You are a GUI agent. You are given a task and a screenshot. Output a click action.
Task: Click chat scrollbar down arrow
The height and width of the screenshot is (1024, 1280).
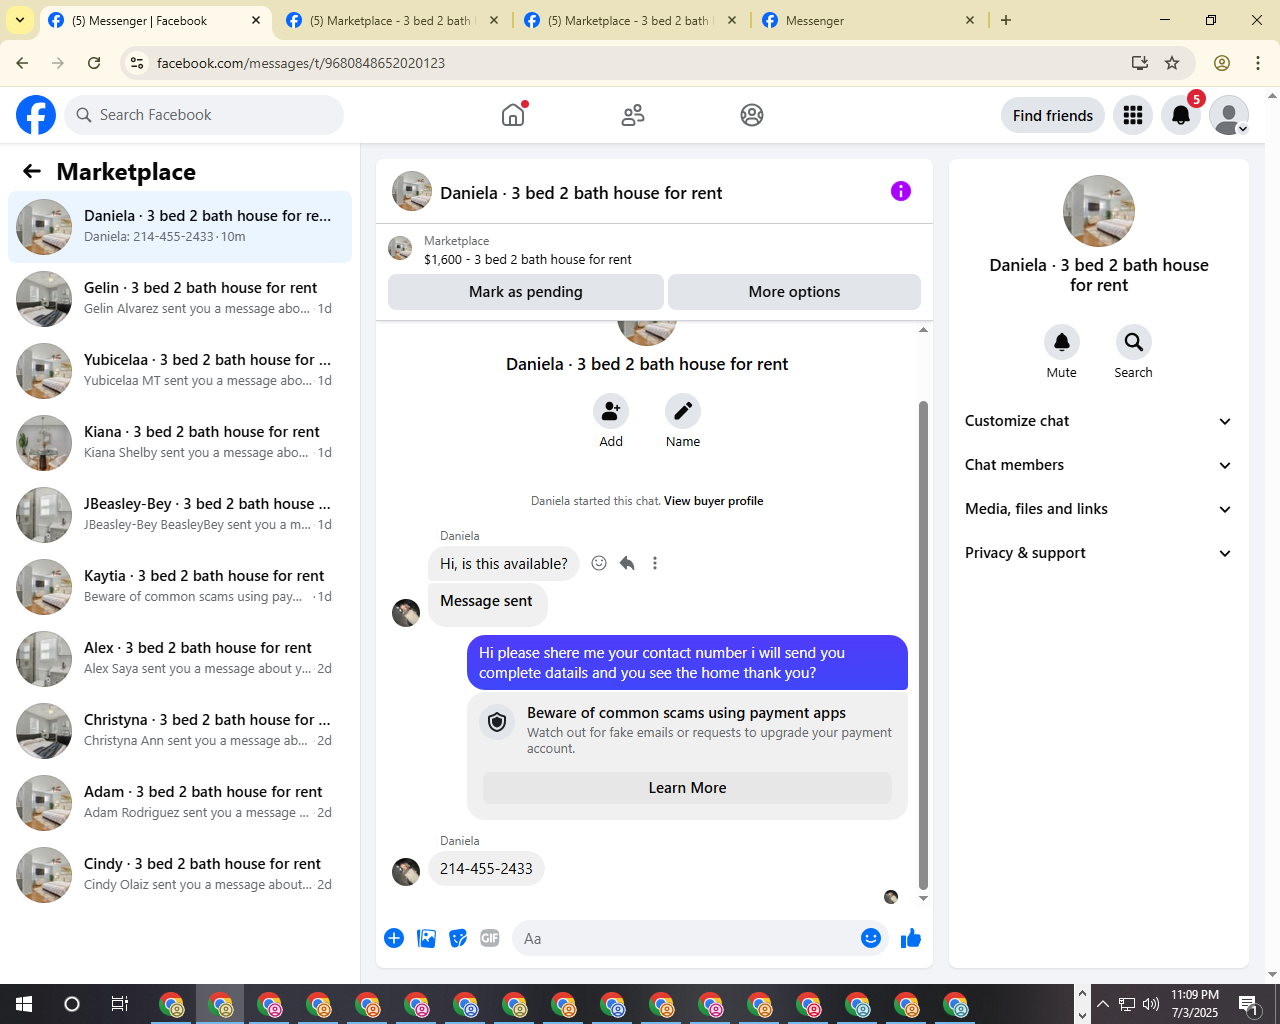tap(923, 898)
